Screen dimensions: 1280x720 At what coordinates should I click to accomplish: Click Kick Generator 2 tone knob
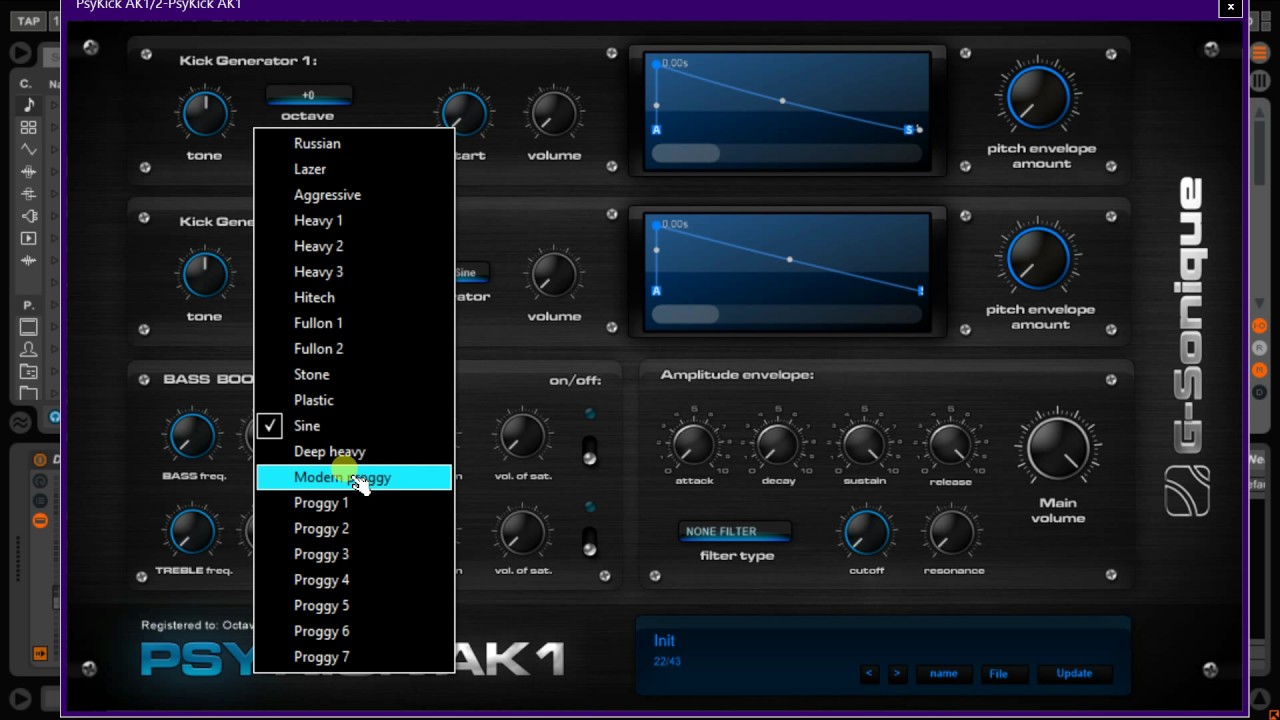pos(205,274)
